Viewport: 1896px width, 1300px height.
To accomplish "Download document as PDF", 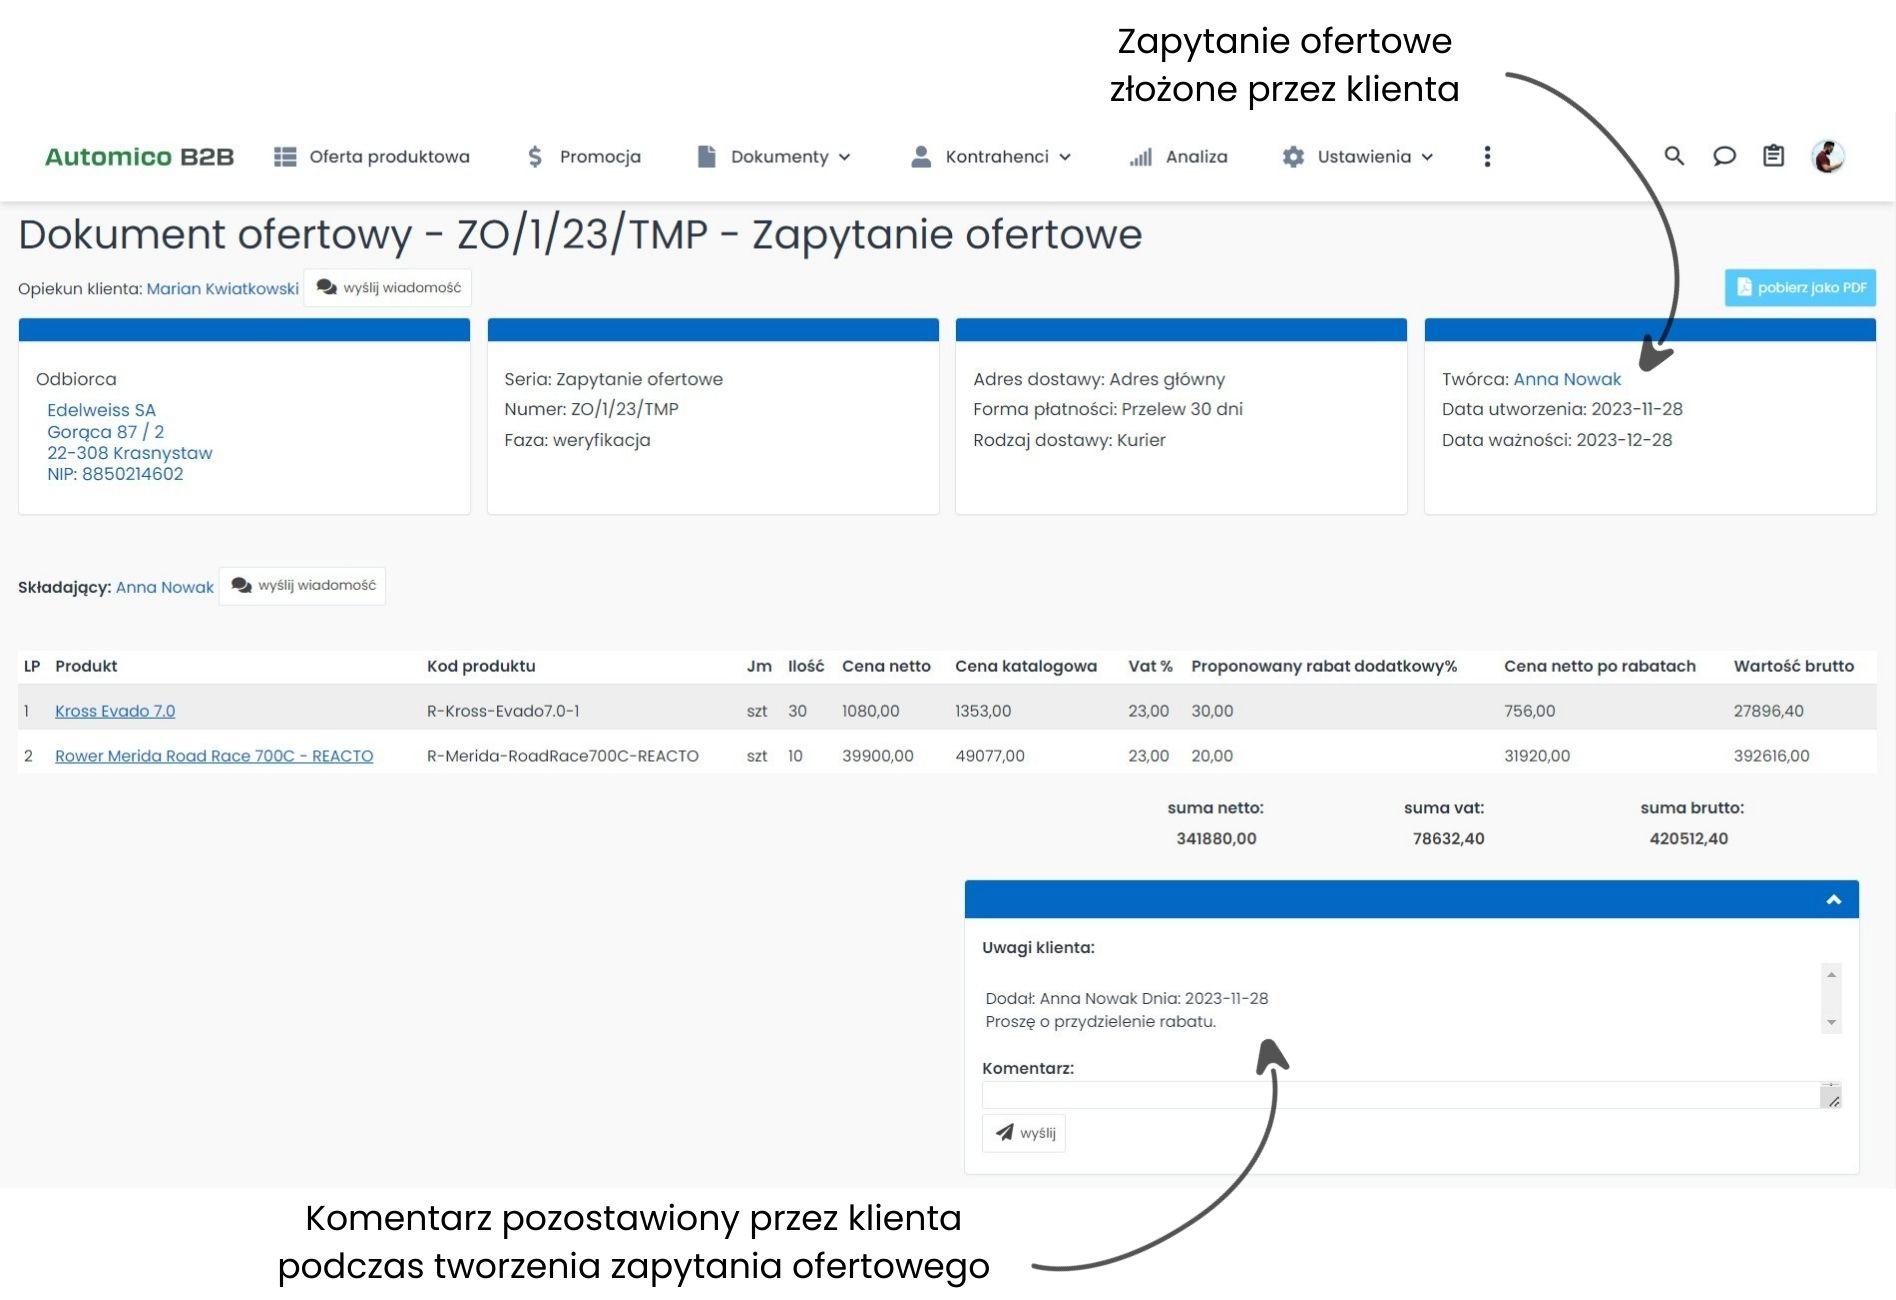I will [1800, 288].
